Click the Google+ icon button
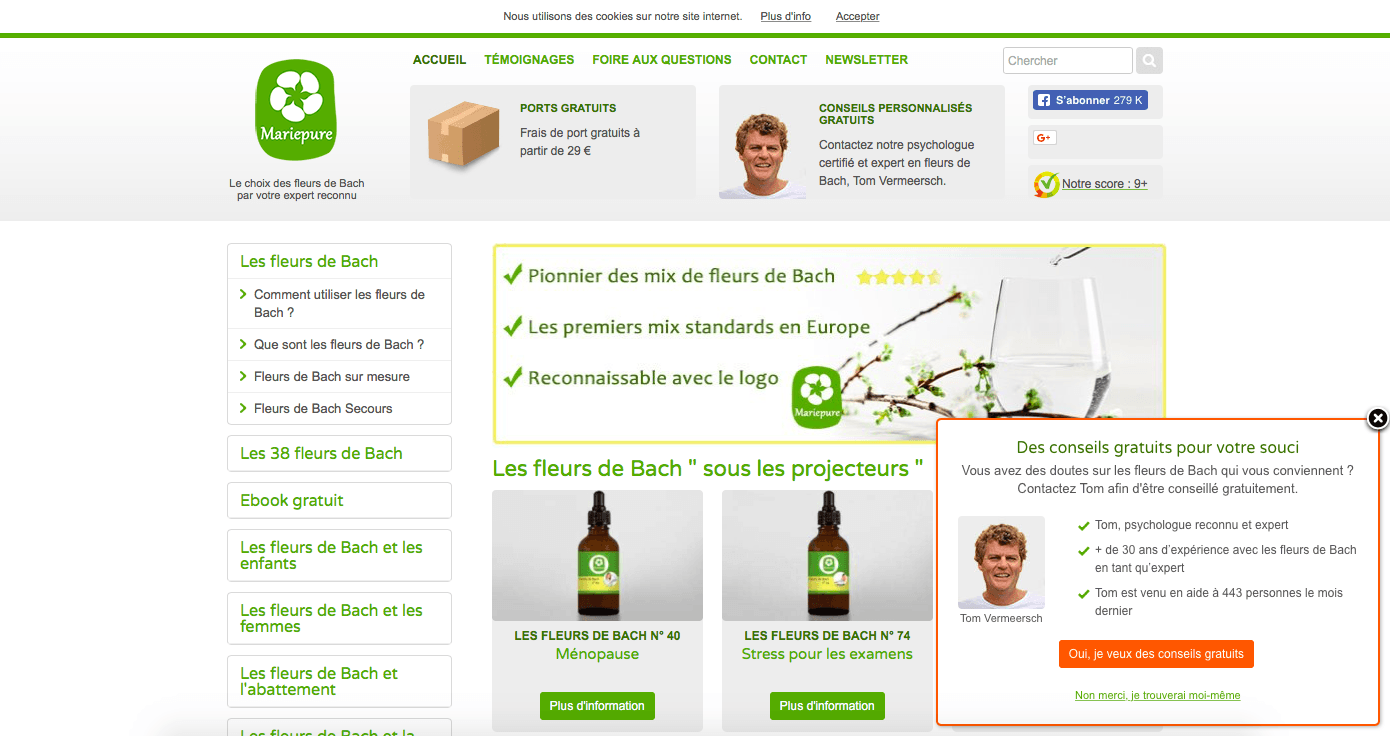1390x736 pixels. click(1045, 138)
